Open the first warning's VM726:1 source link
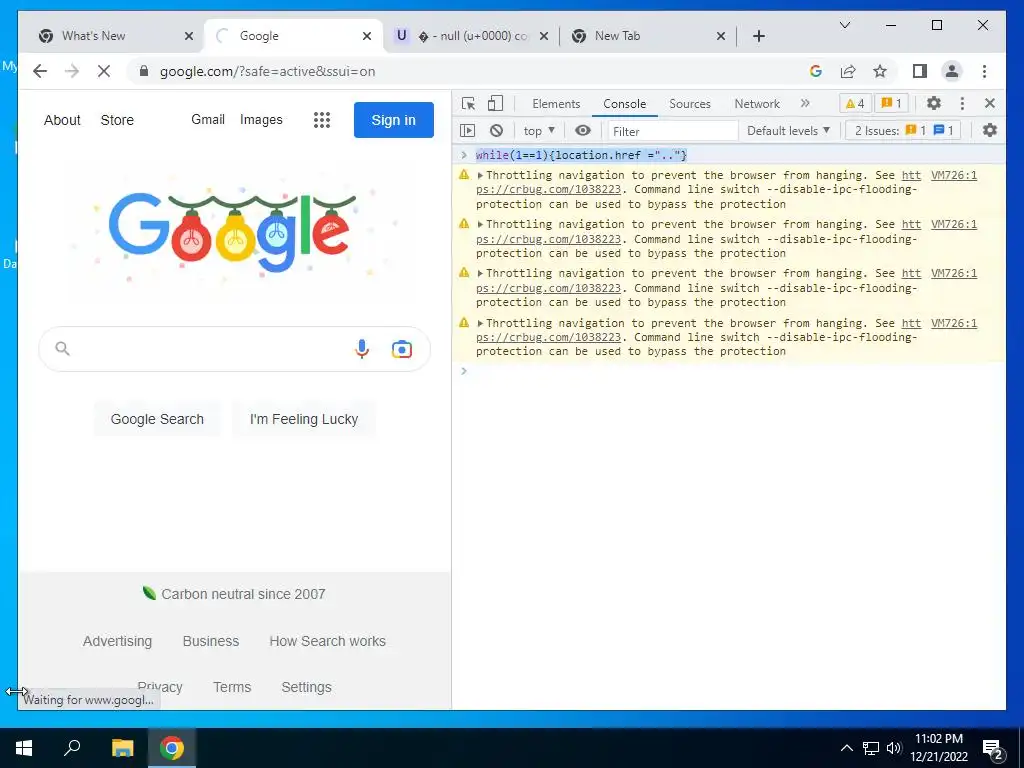Viewport: 1024px width, 768px height. tap(953, 175)
